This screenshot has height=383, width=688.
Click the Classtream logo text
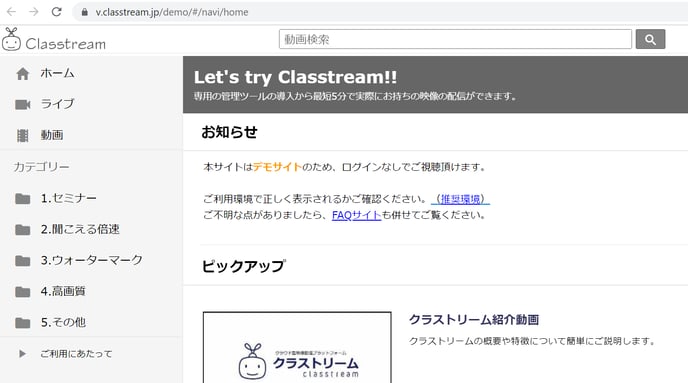pyautogui.click(x=66, y=44)
